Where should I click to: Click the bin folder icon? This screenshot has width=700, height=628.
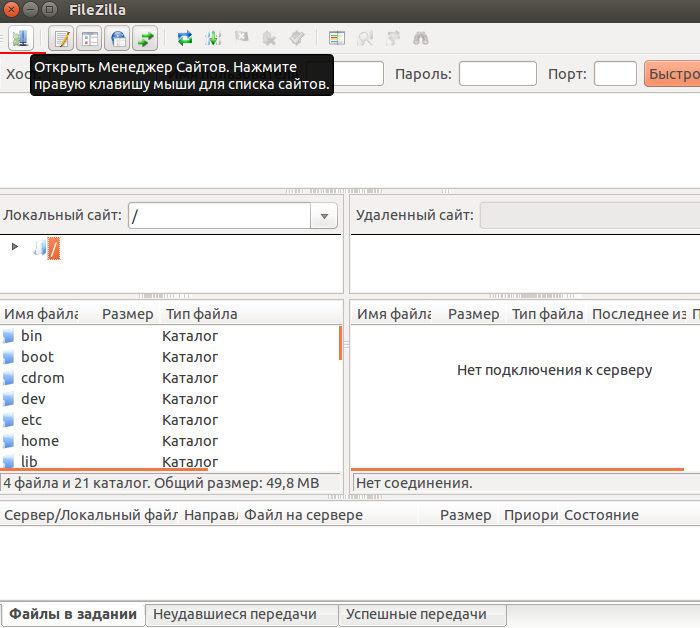pos(8,336)
